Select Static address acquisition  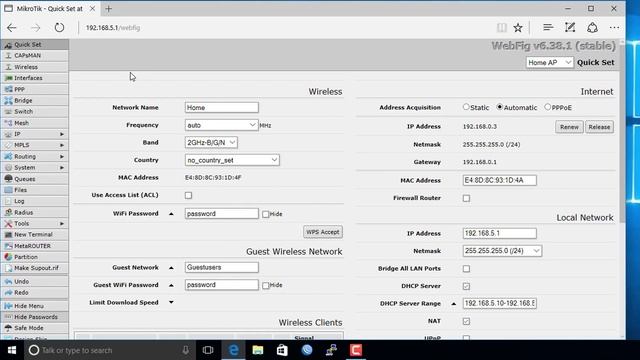[x=466, y=107]
